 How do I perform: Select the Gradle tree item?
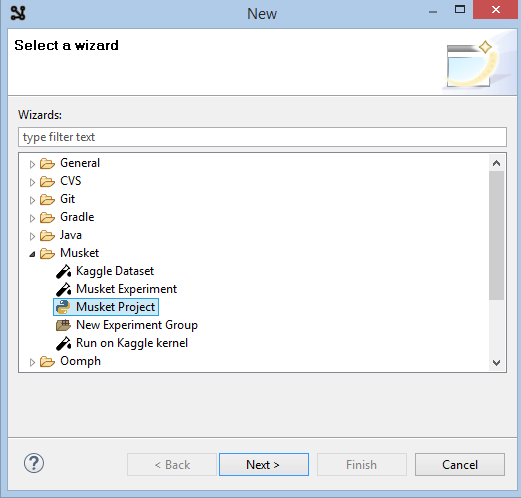[x=77, y=217]
